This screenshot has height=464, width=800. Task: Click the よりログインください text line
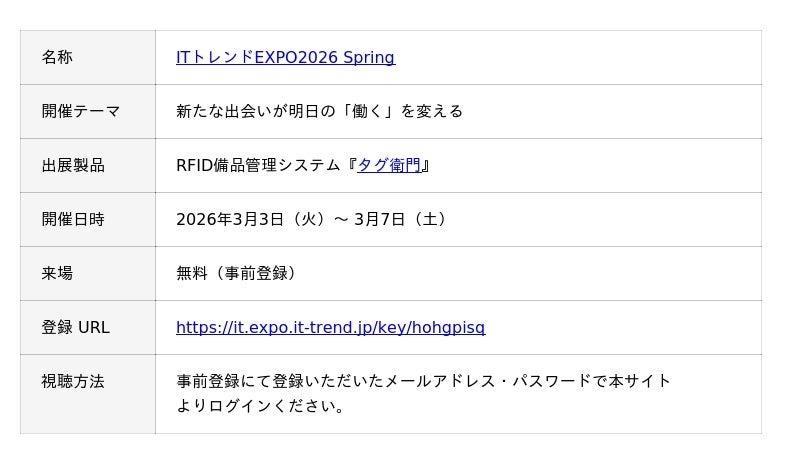[260, 406]
